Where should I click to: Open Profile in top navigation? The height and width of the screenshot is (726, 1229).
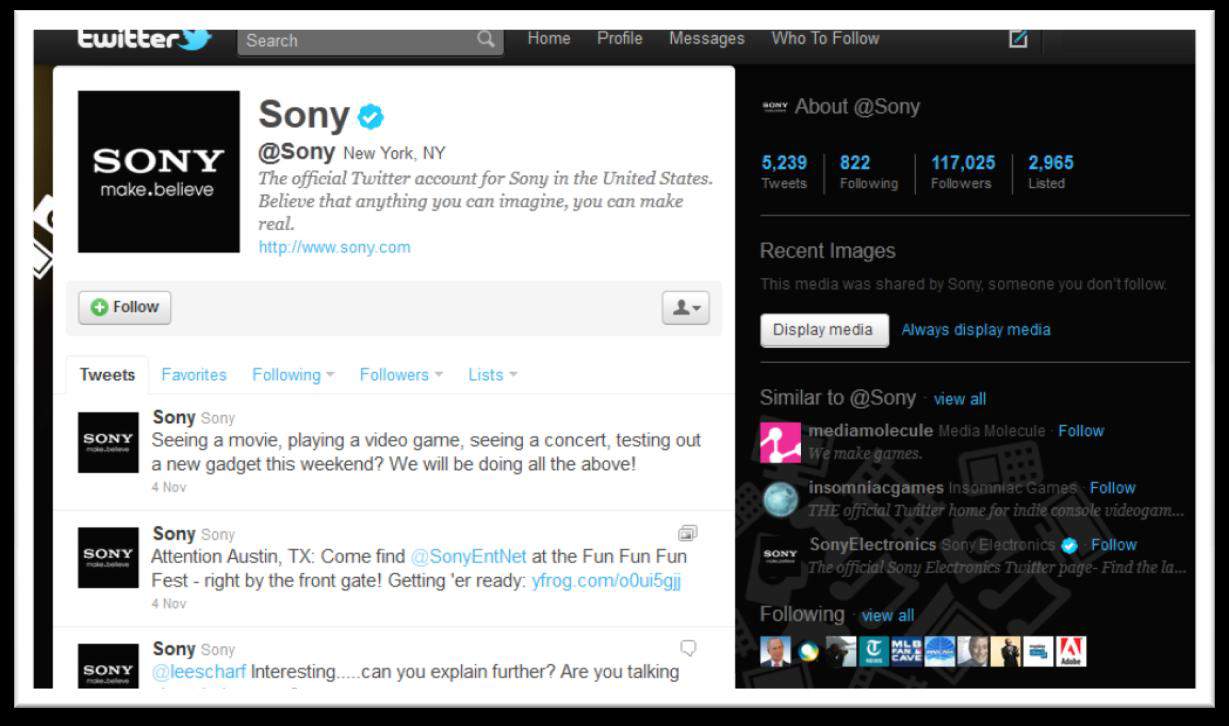[x=619, y=39]
